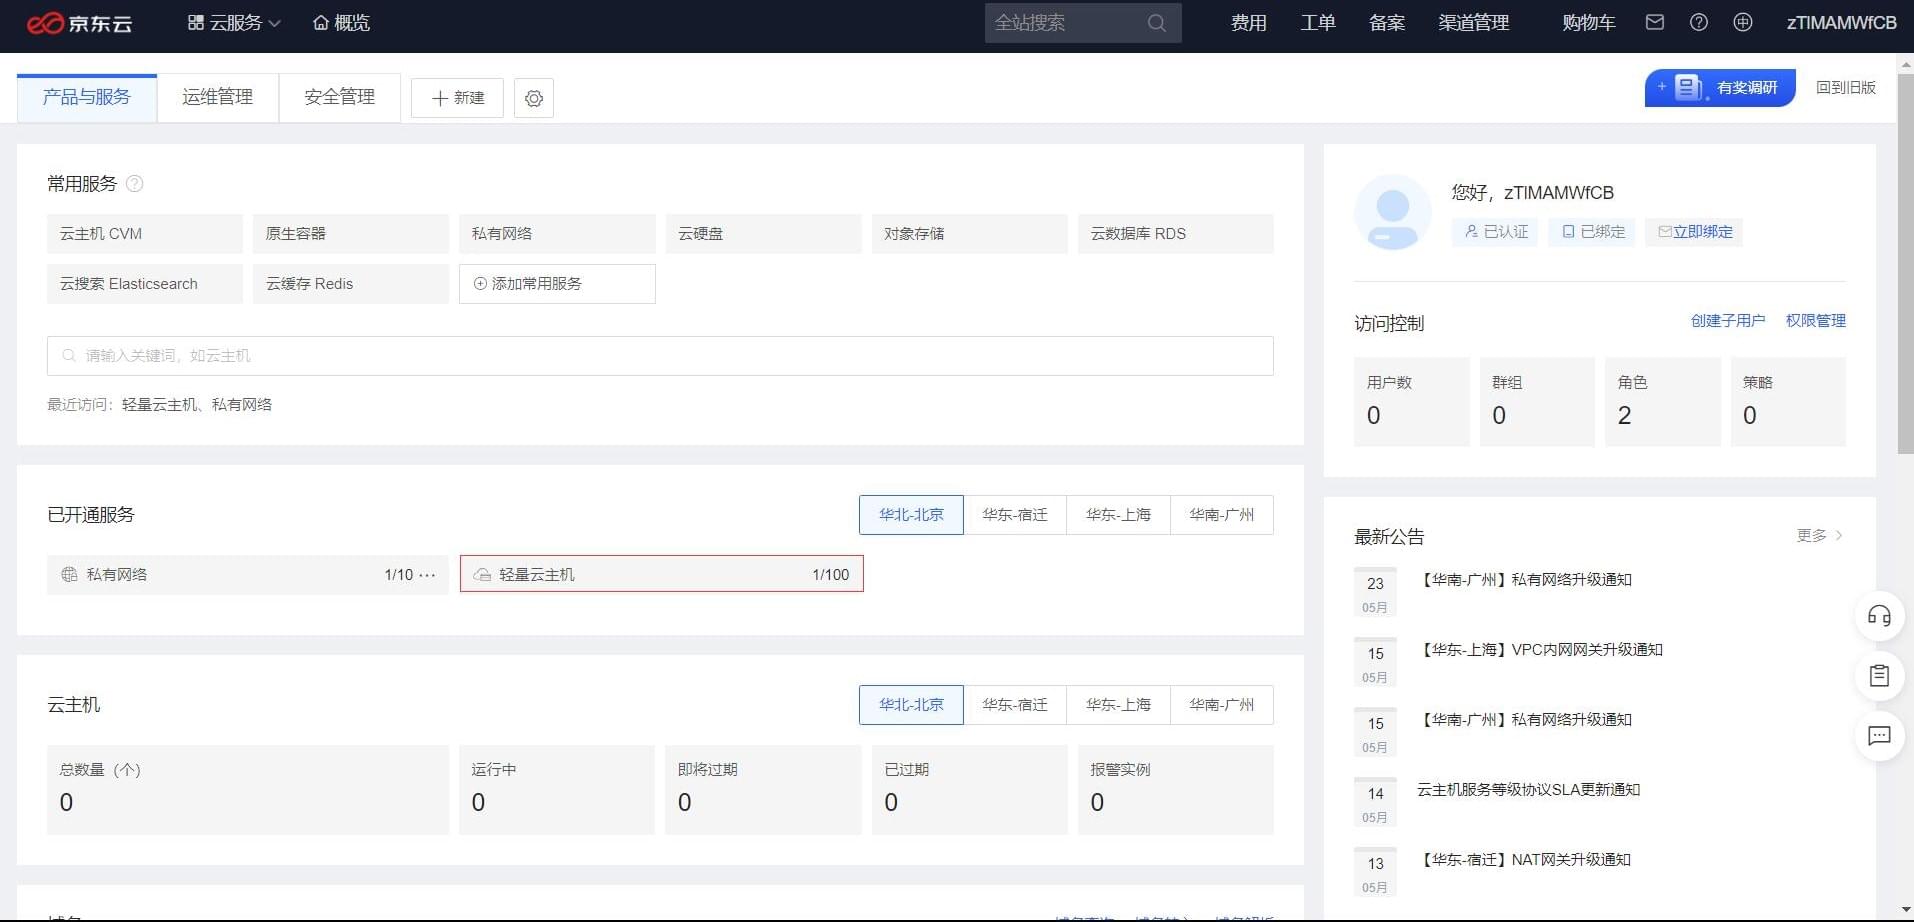
Task: Open the 备案 menu
Action: pos(1387,23)
